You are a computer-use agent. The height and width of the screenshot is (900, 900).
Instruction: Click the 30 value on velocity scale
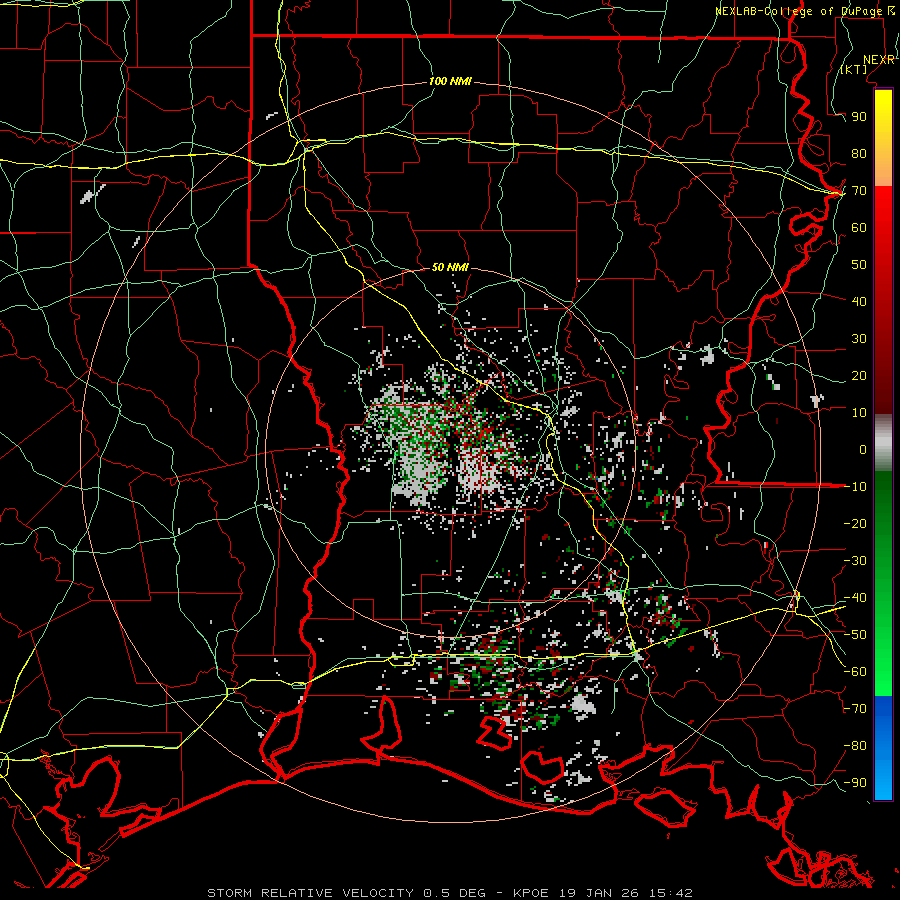pos(859,339)
